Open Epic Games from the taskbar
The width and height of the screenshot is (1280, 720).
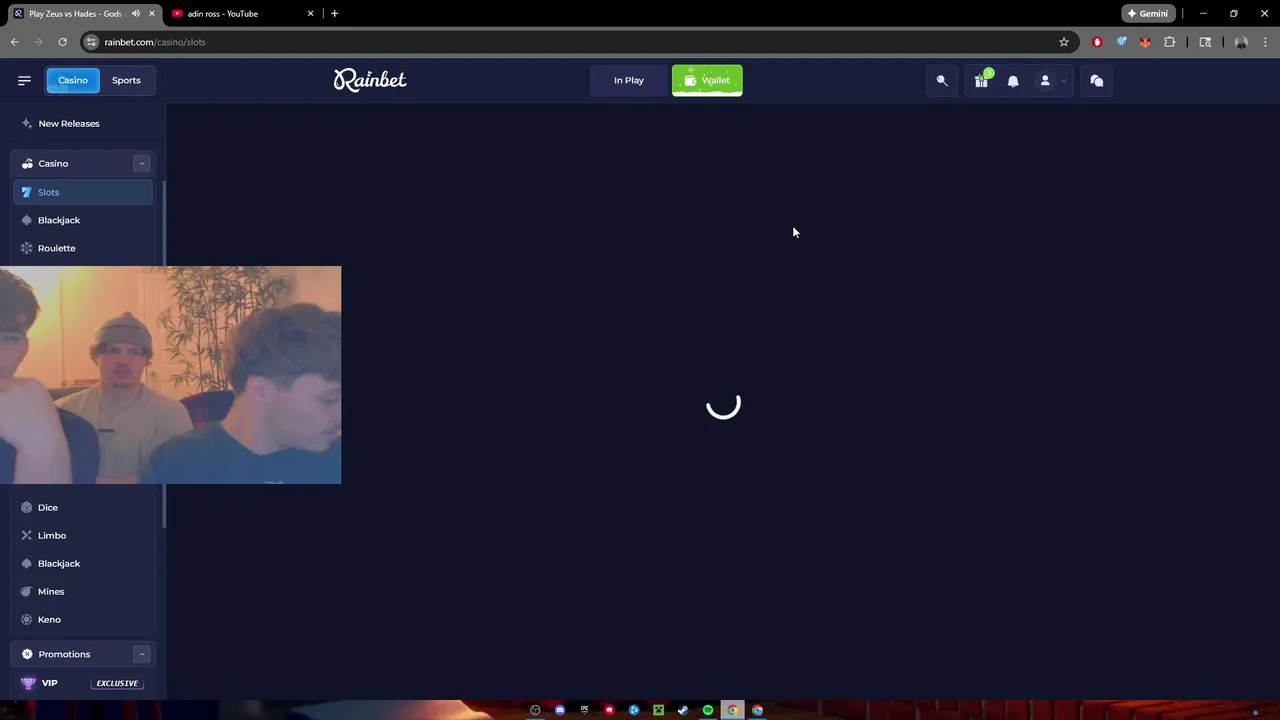click(x=585, y=710)
